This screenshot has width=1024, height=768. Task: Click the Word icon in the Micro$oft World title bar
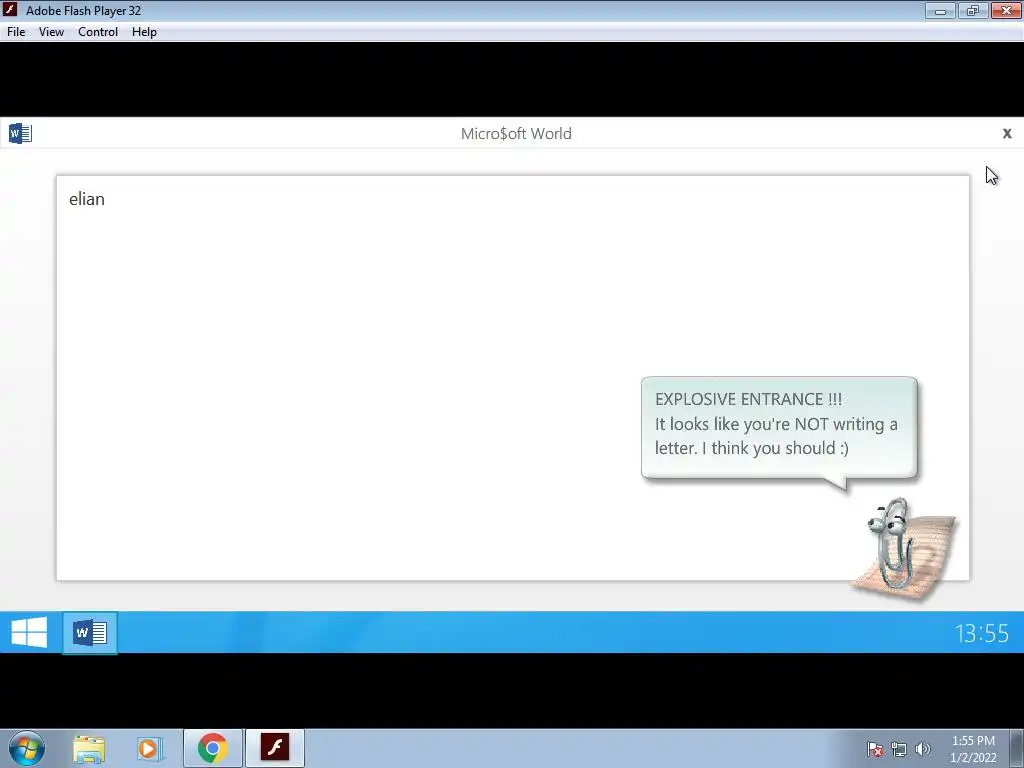20,133
